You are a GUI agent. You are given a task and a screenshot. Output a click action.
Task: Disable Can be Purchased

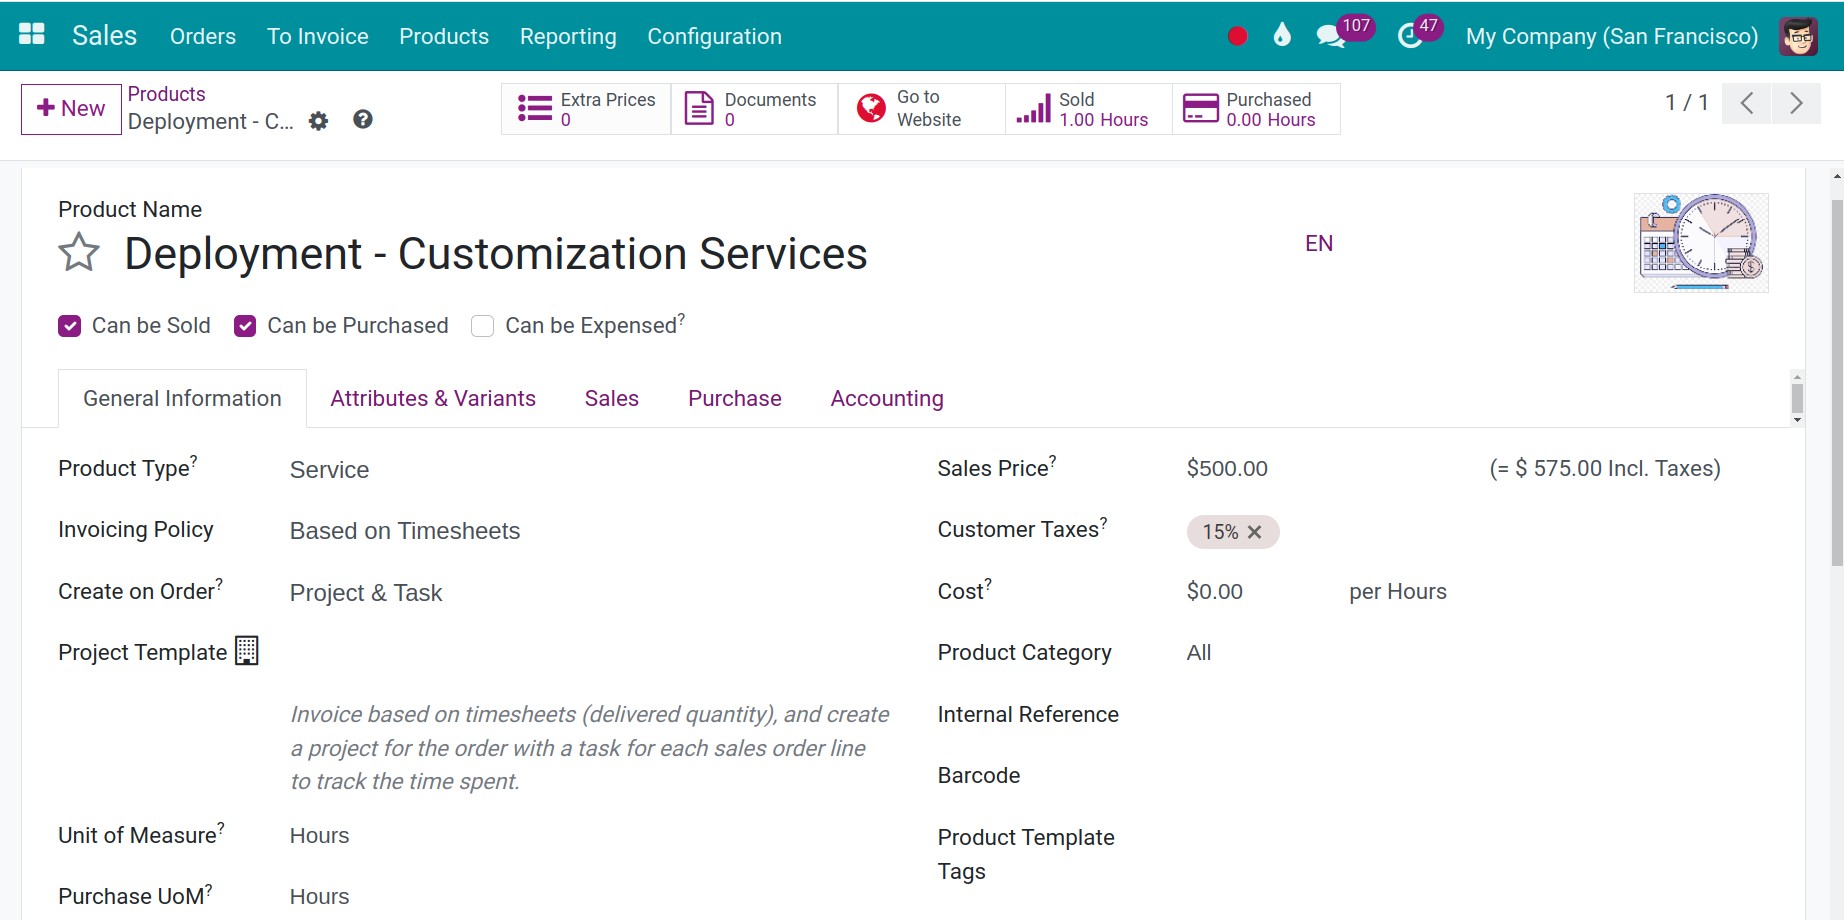click(x=245, y=325)
